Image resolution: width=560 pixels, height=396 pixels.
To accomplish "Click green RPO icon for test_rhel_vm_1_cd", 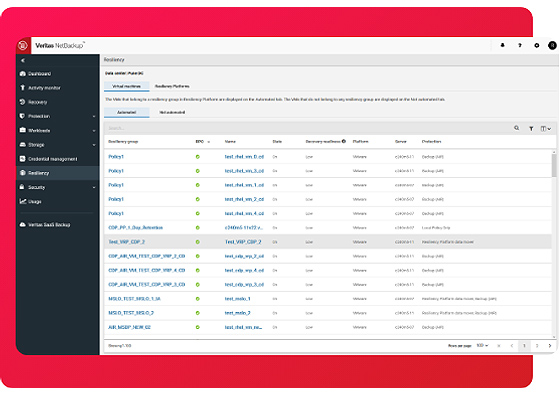I will coord(198,185).
